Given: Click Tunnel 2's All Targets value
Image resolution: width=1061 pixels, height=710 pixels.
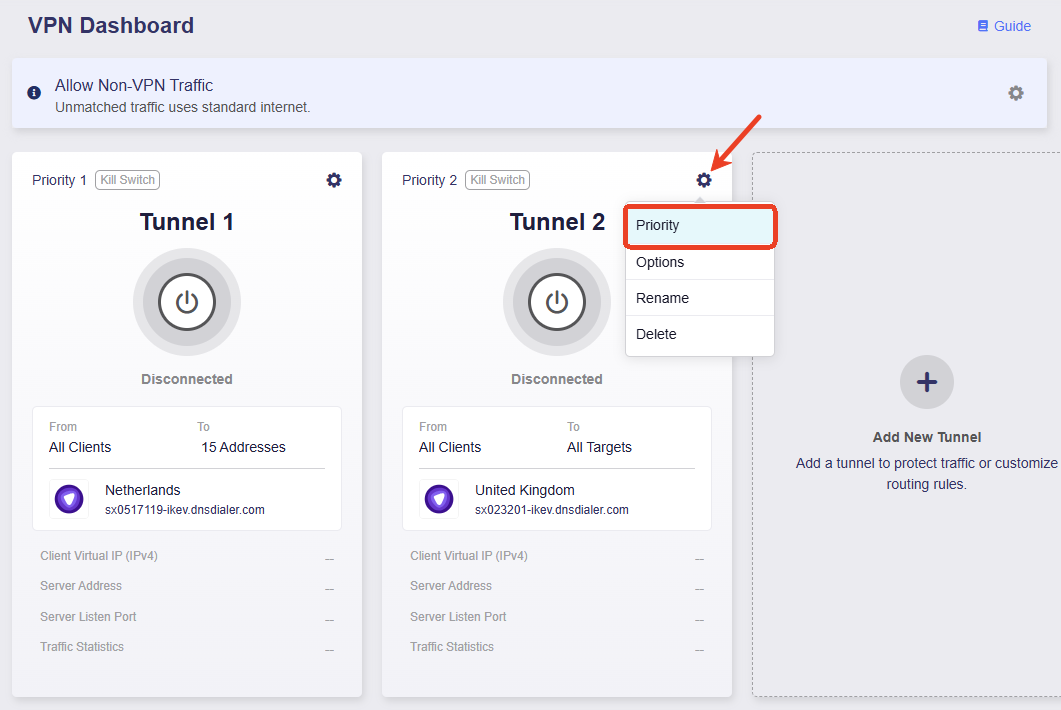Looking at the screenshot, I should tap(599, 447).
